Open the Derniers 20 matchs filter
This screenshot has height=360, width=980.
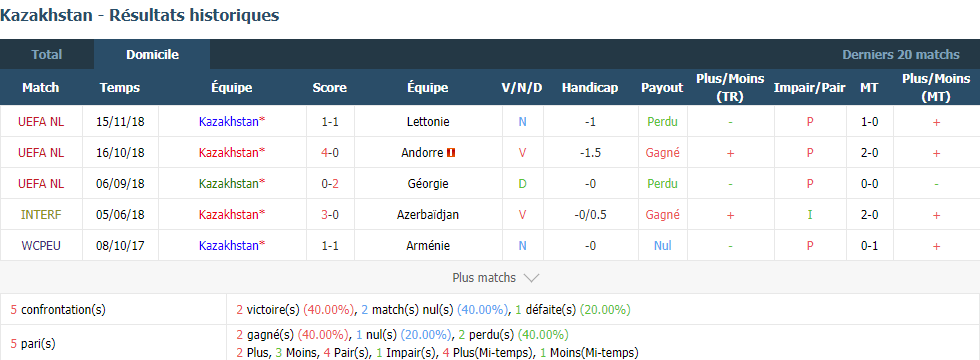(901, 54)
